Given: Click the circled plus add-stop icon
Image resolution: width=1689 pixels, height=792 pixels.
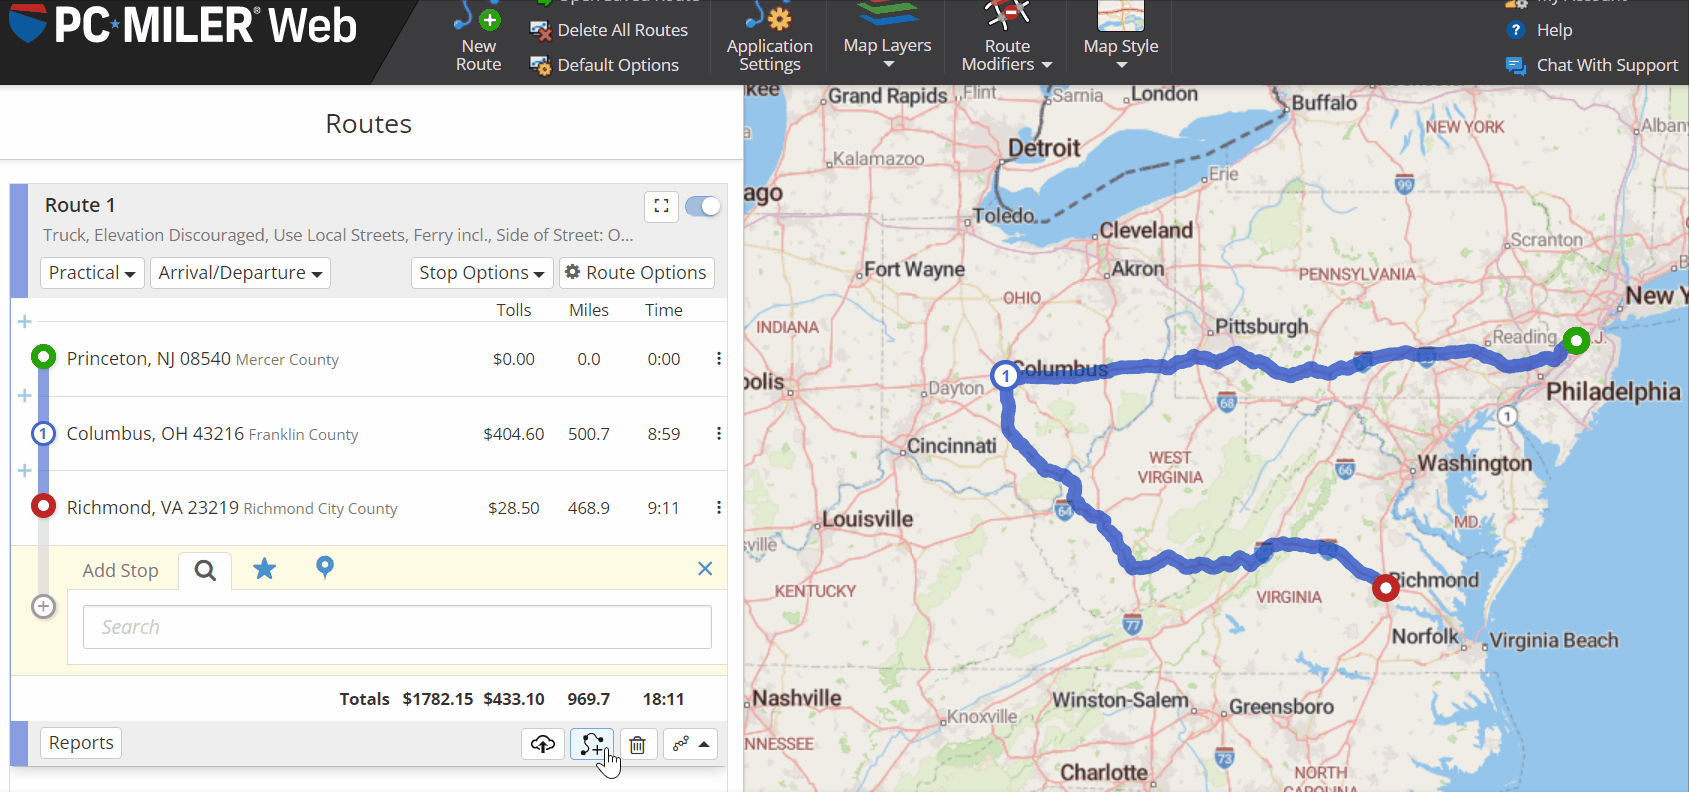Looking at the screenshot, I should 43,606.
